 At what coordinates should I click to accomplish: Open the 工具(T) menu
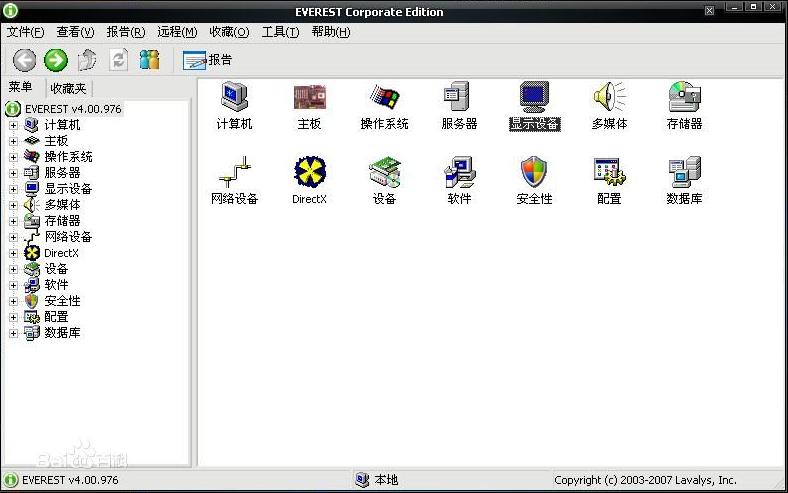click(x=280, y=32)
